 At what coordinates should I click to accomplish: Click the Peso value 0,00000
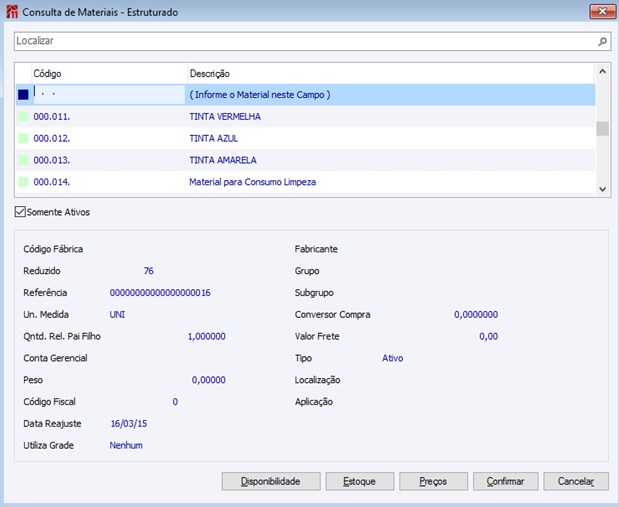coord(208,380)
